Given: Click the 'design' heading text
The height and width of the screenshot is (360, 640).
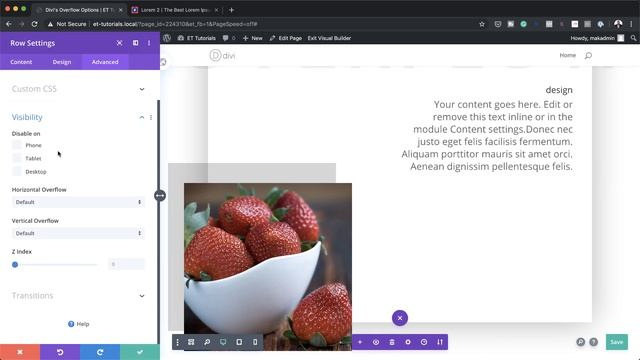Looking at the screenshot, I should (559, 90).
